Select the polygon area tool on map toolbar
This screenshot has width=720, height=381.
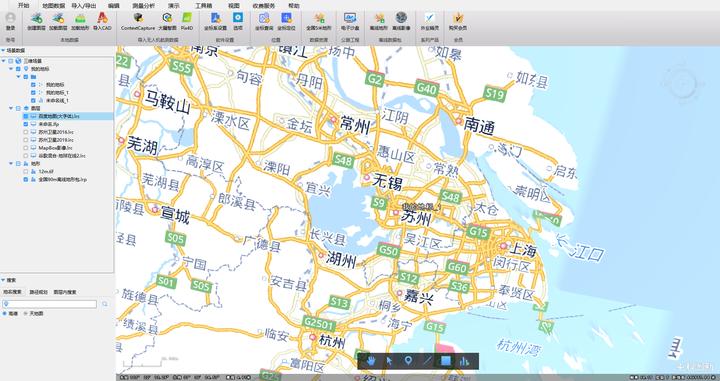point(445,361)
